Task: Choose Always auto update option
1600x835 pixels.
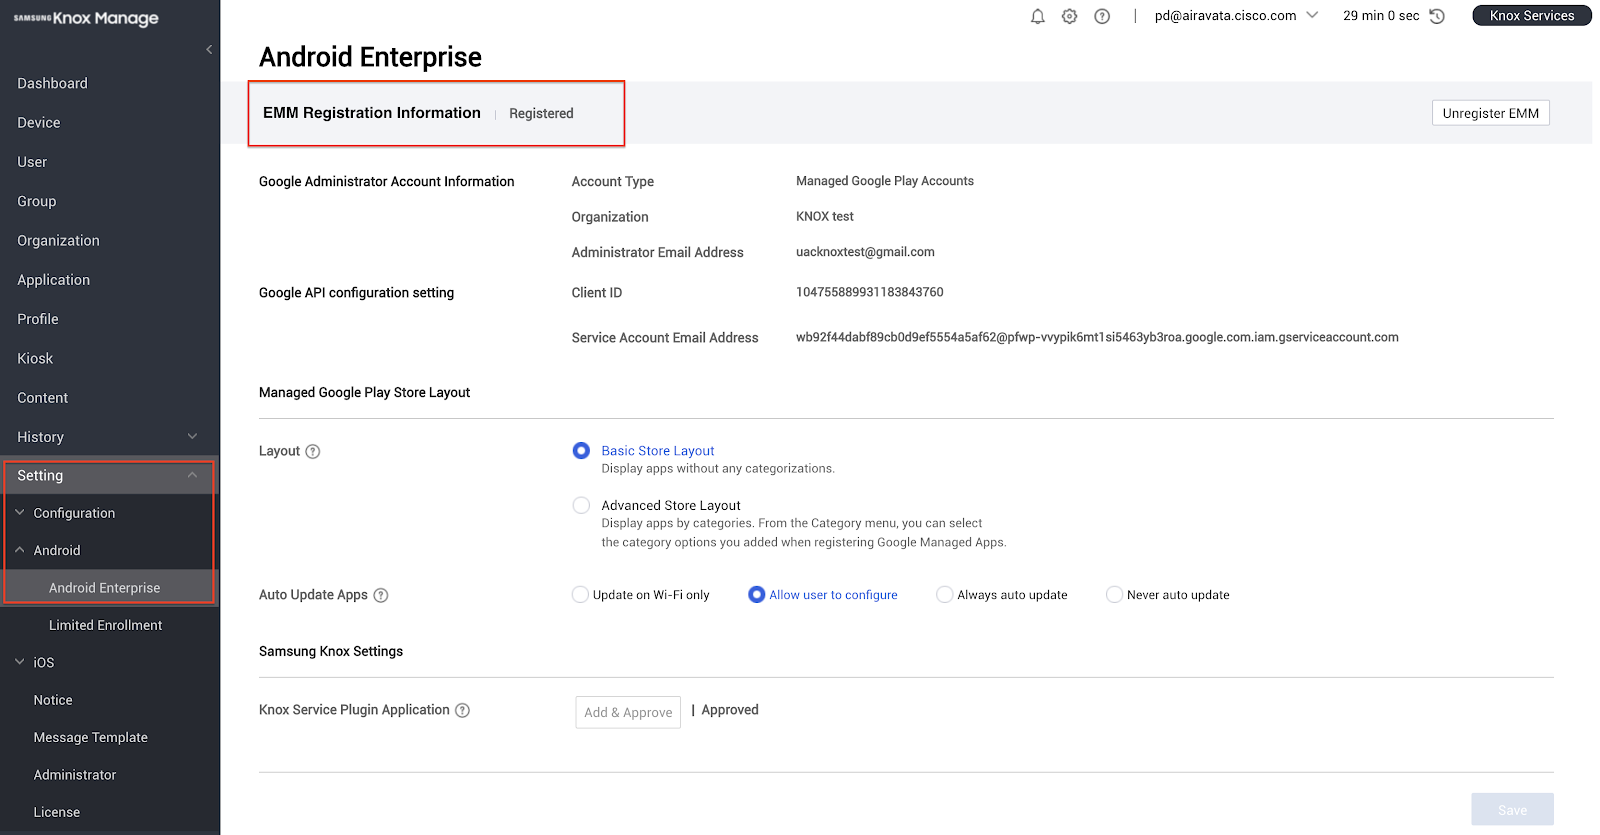Action: [944, 594]
